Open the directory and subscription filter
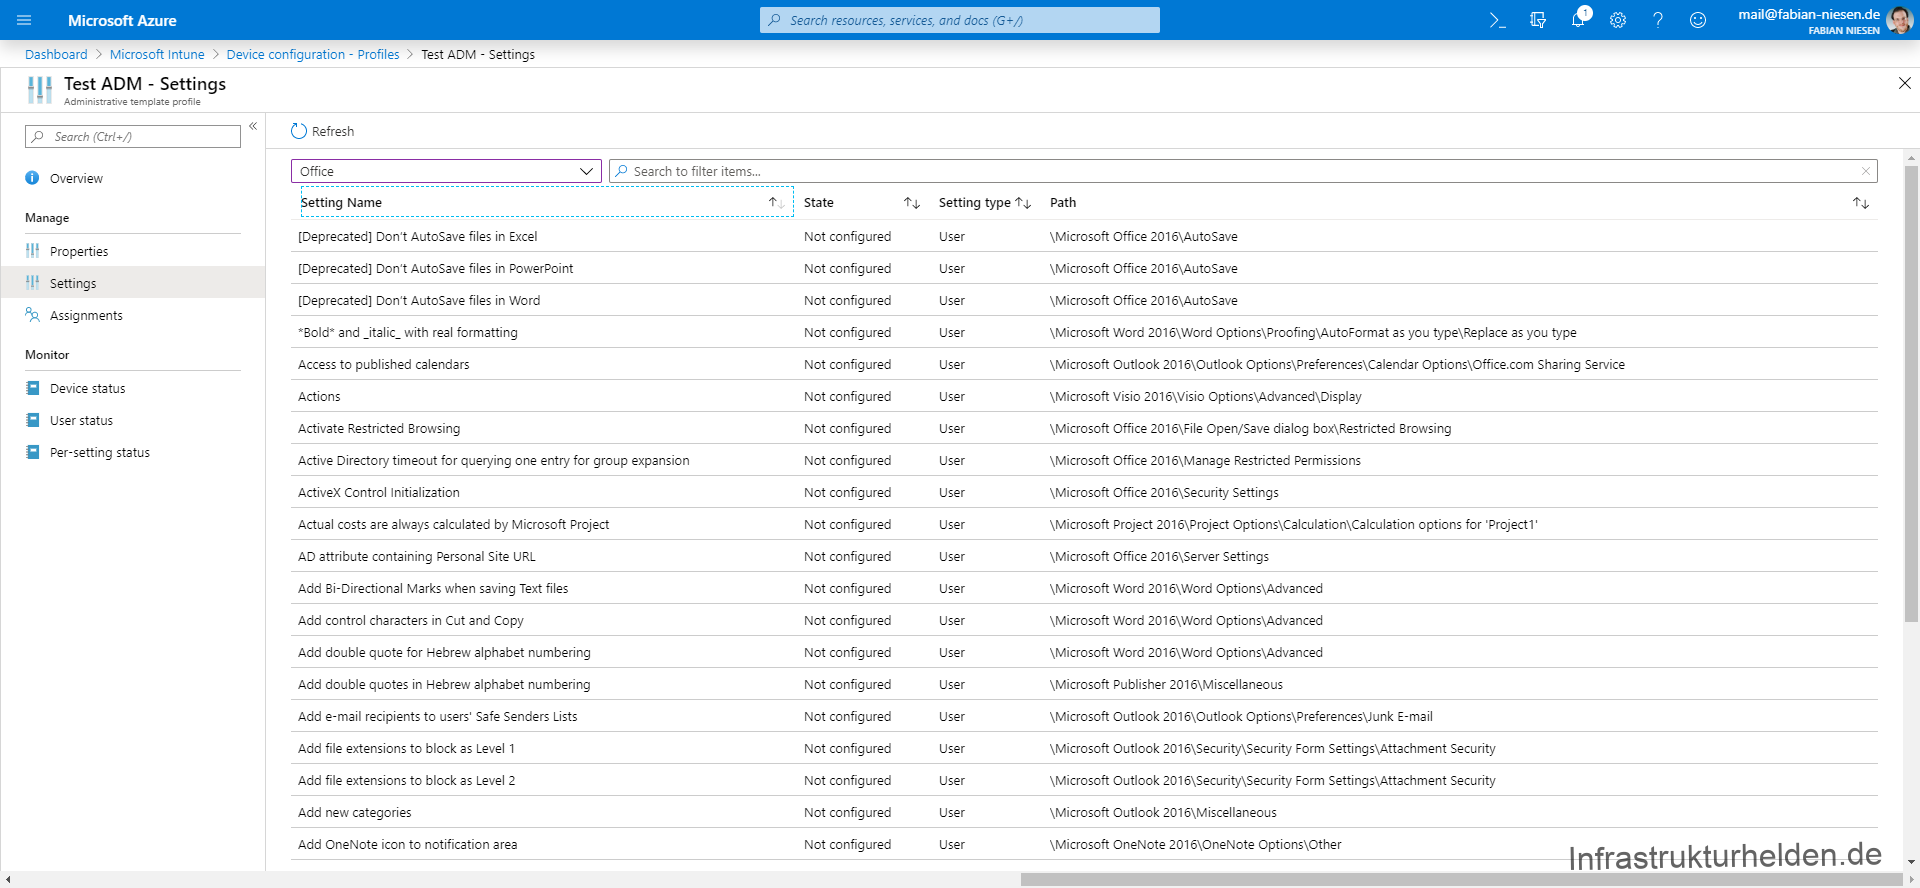Viewport: 1920px width, 888px height. [x=1538, y=20]
